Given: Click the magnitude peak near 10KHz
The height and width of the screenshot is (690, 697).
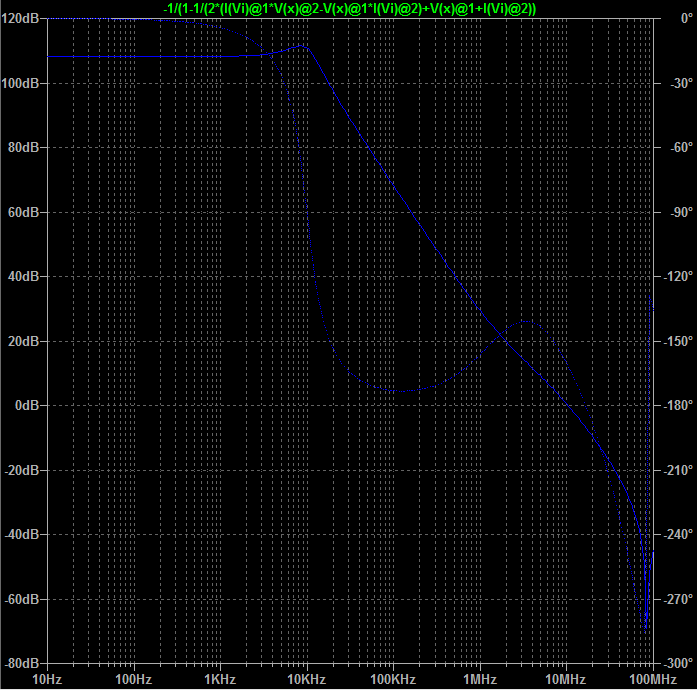Looking at the screenshot, I should coord(301,45).
